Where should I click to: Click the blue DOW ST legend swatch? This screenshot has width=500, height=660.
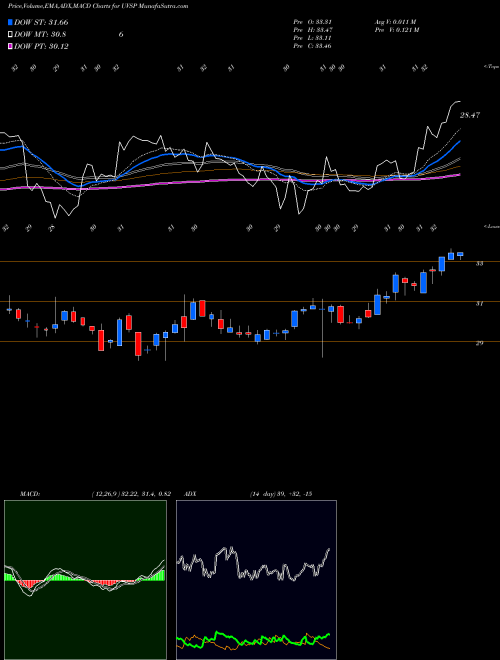(x=10, y=22)
